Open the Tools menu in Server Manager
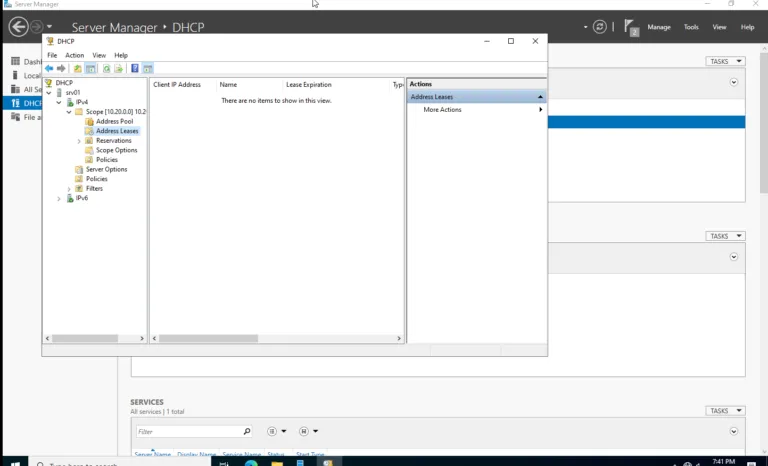 (691, 27)
